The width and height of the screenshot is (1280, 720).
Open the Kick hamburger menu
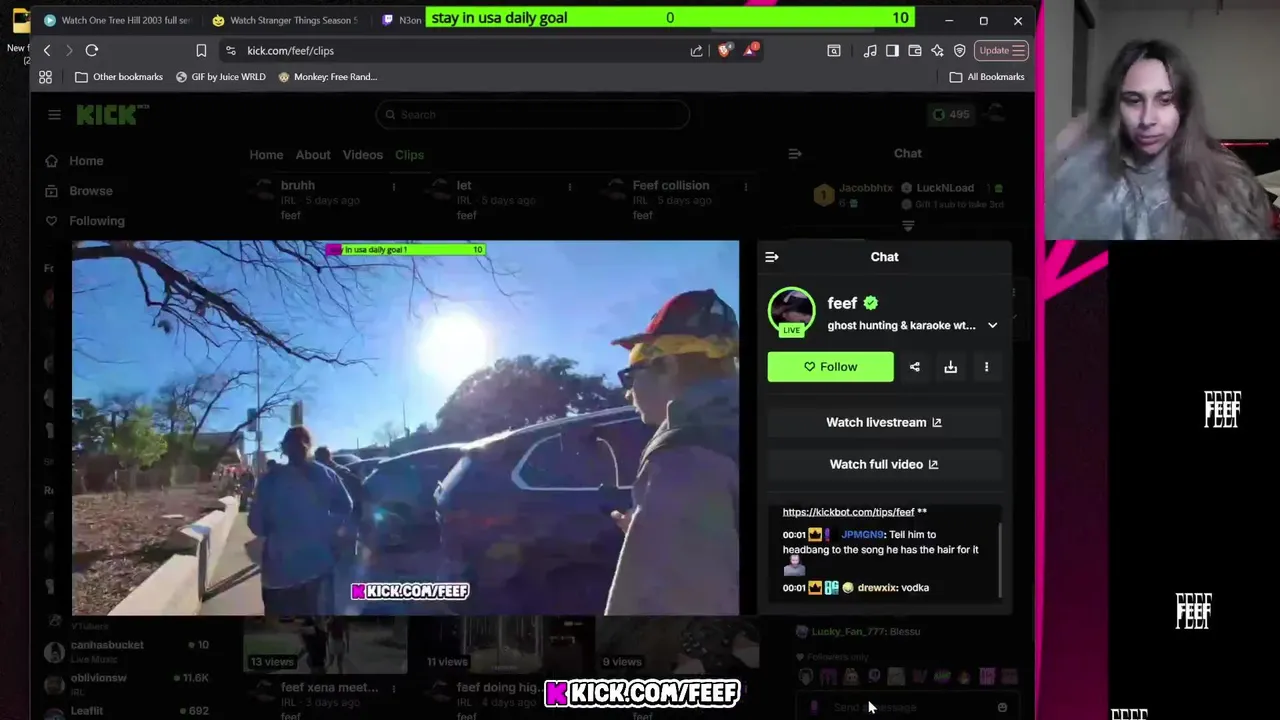click(54, 115)
